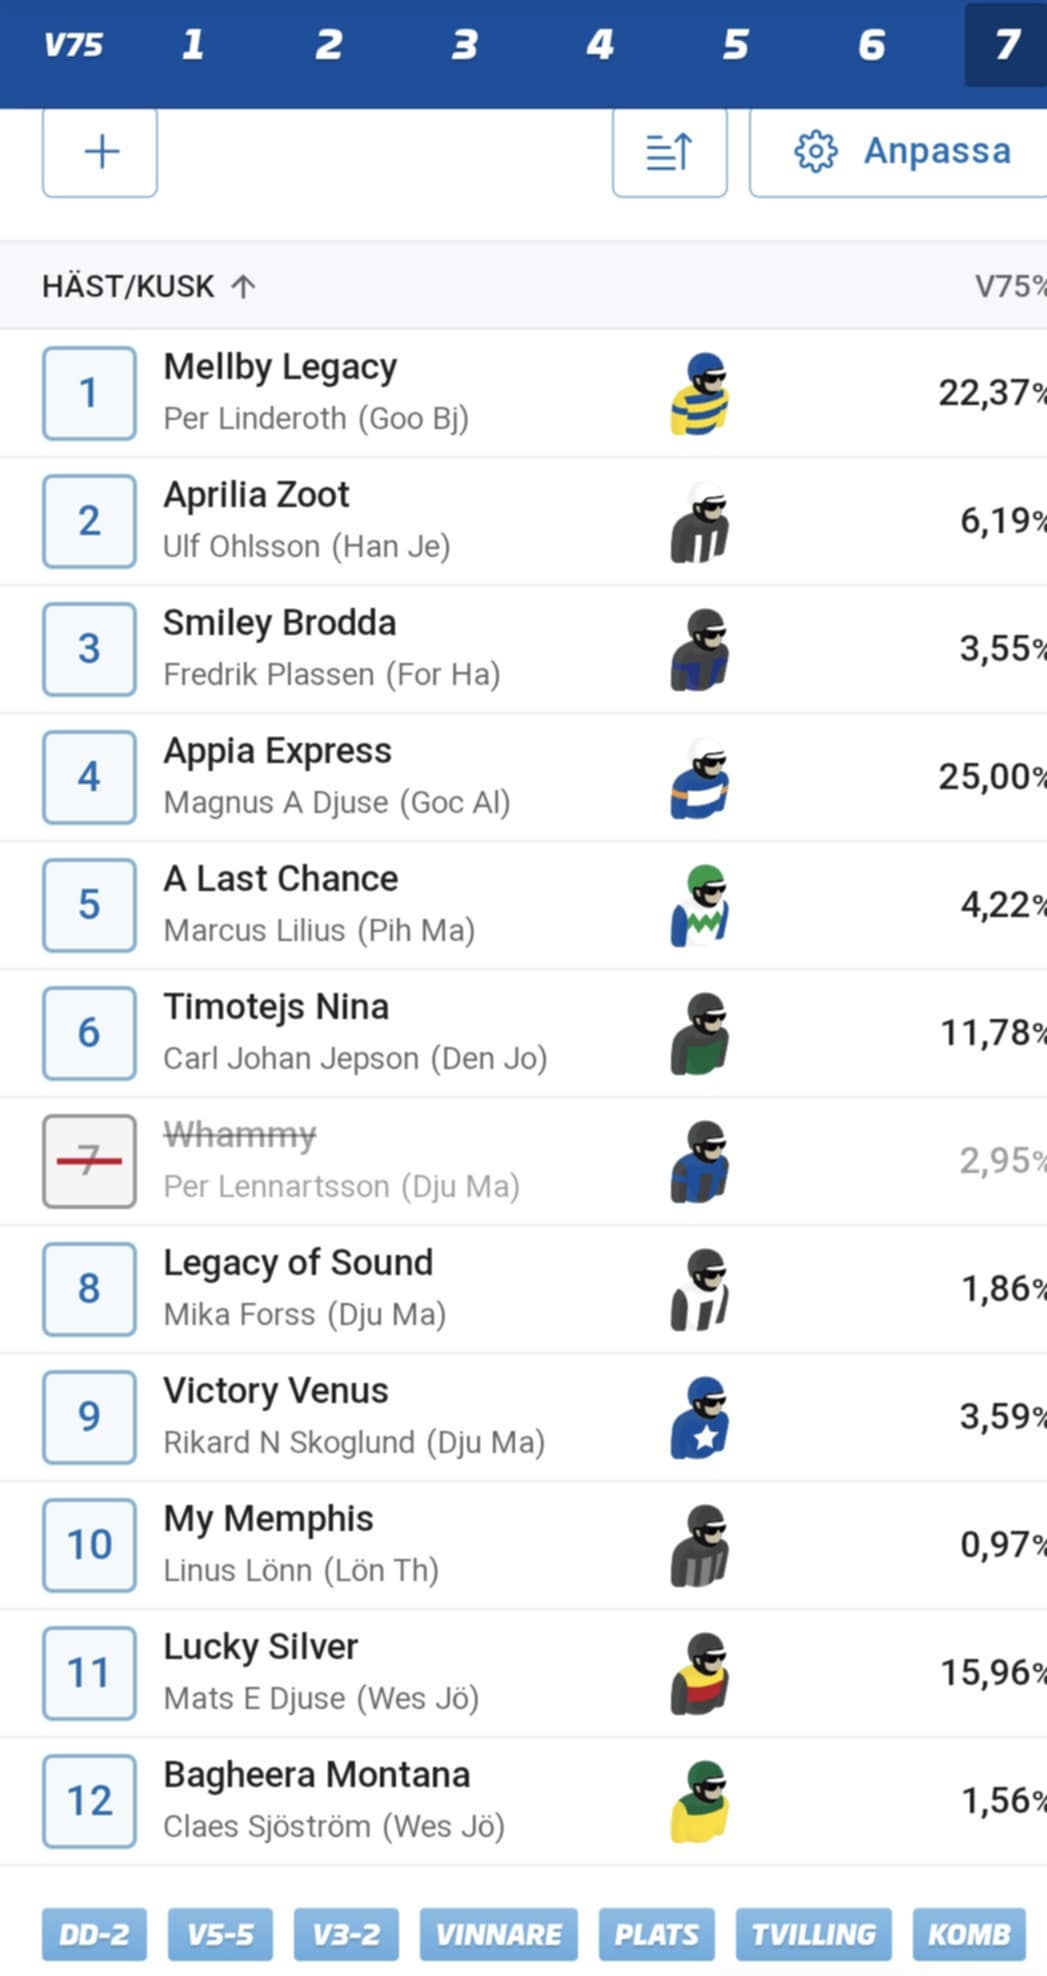
Task: Open the TVILLING bet type
Action: [x=813, y=1934]
